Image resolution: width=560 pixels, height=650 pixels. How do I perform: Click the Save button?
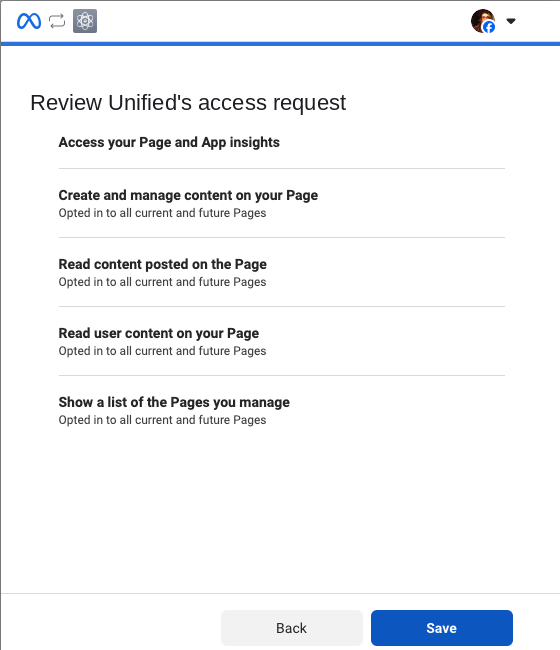[x=442, y=628]
